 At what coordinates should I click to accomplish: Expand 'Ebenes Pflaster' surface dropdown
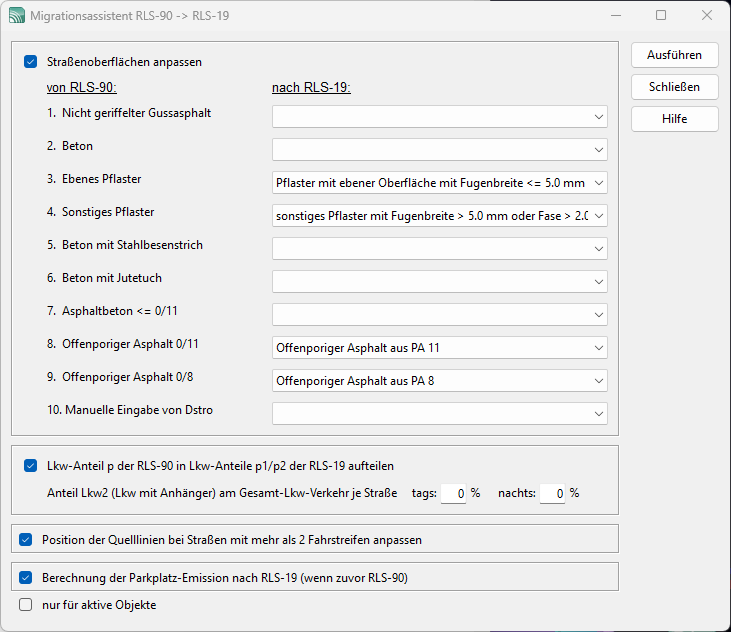tap(440, 183)
